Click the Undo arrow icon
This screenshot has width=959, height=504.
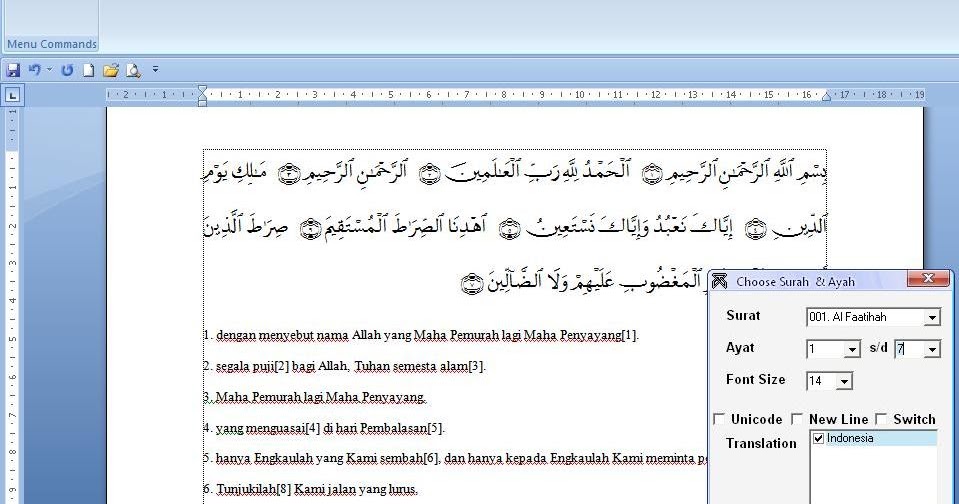pyautogui.click(x=34, y=70)
